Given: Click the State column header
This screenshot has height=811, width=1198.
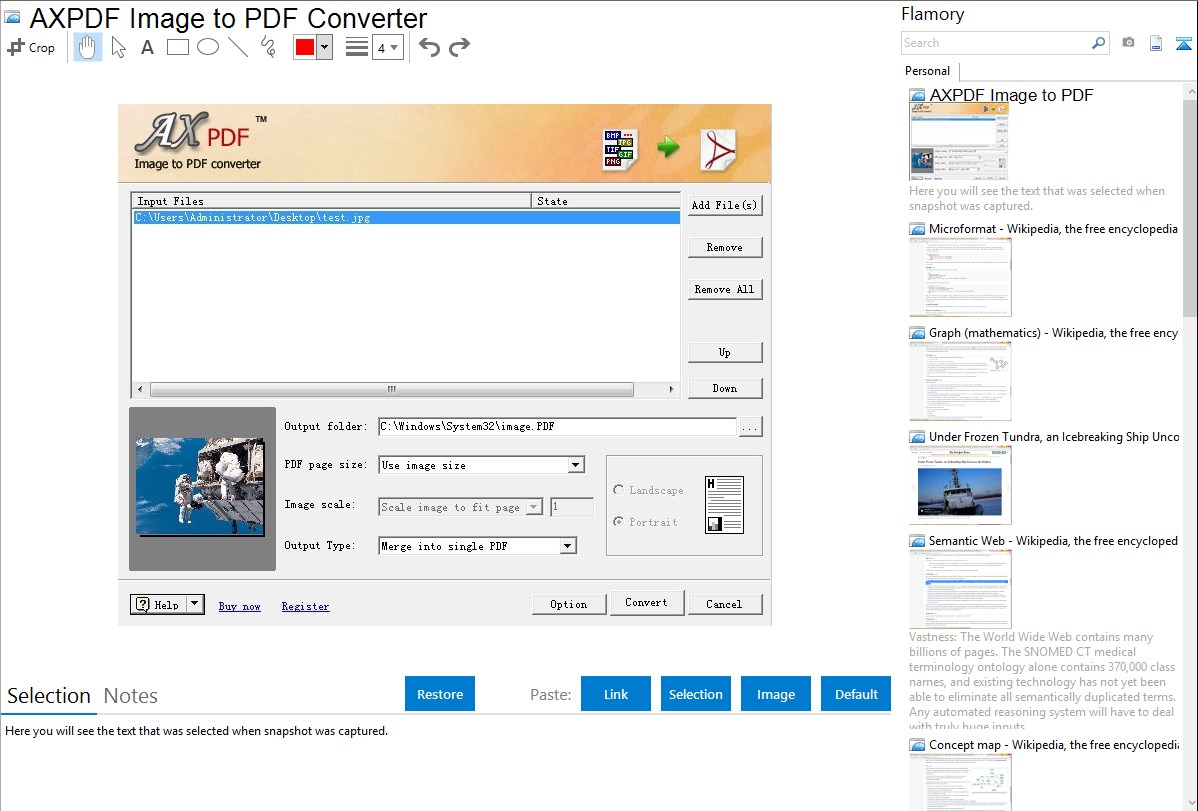Looking at the screenshot, I should point(605,201).
